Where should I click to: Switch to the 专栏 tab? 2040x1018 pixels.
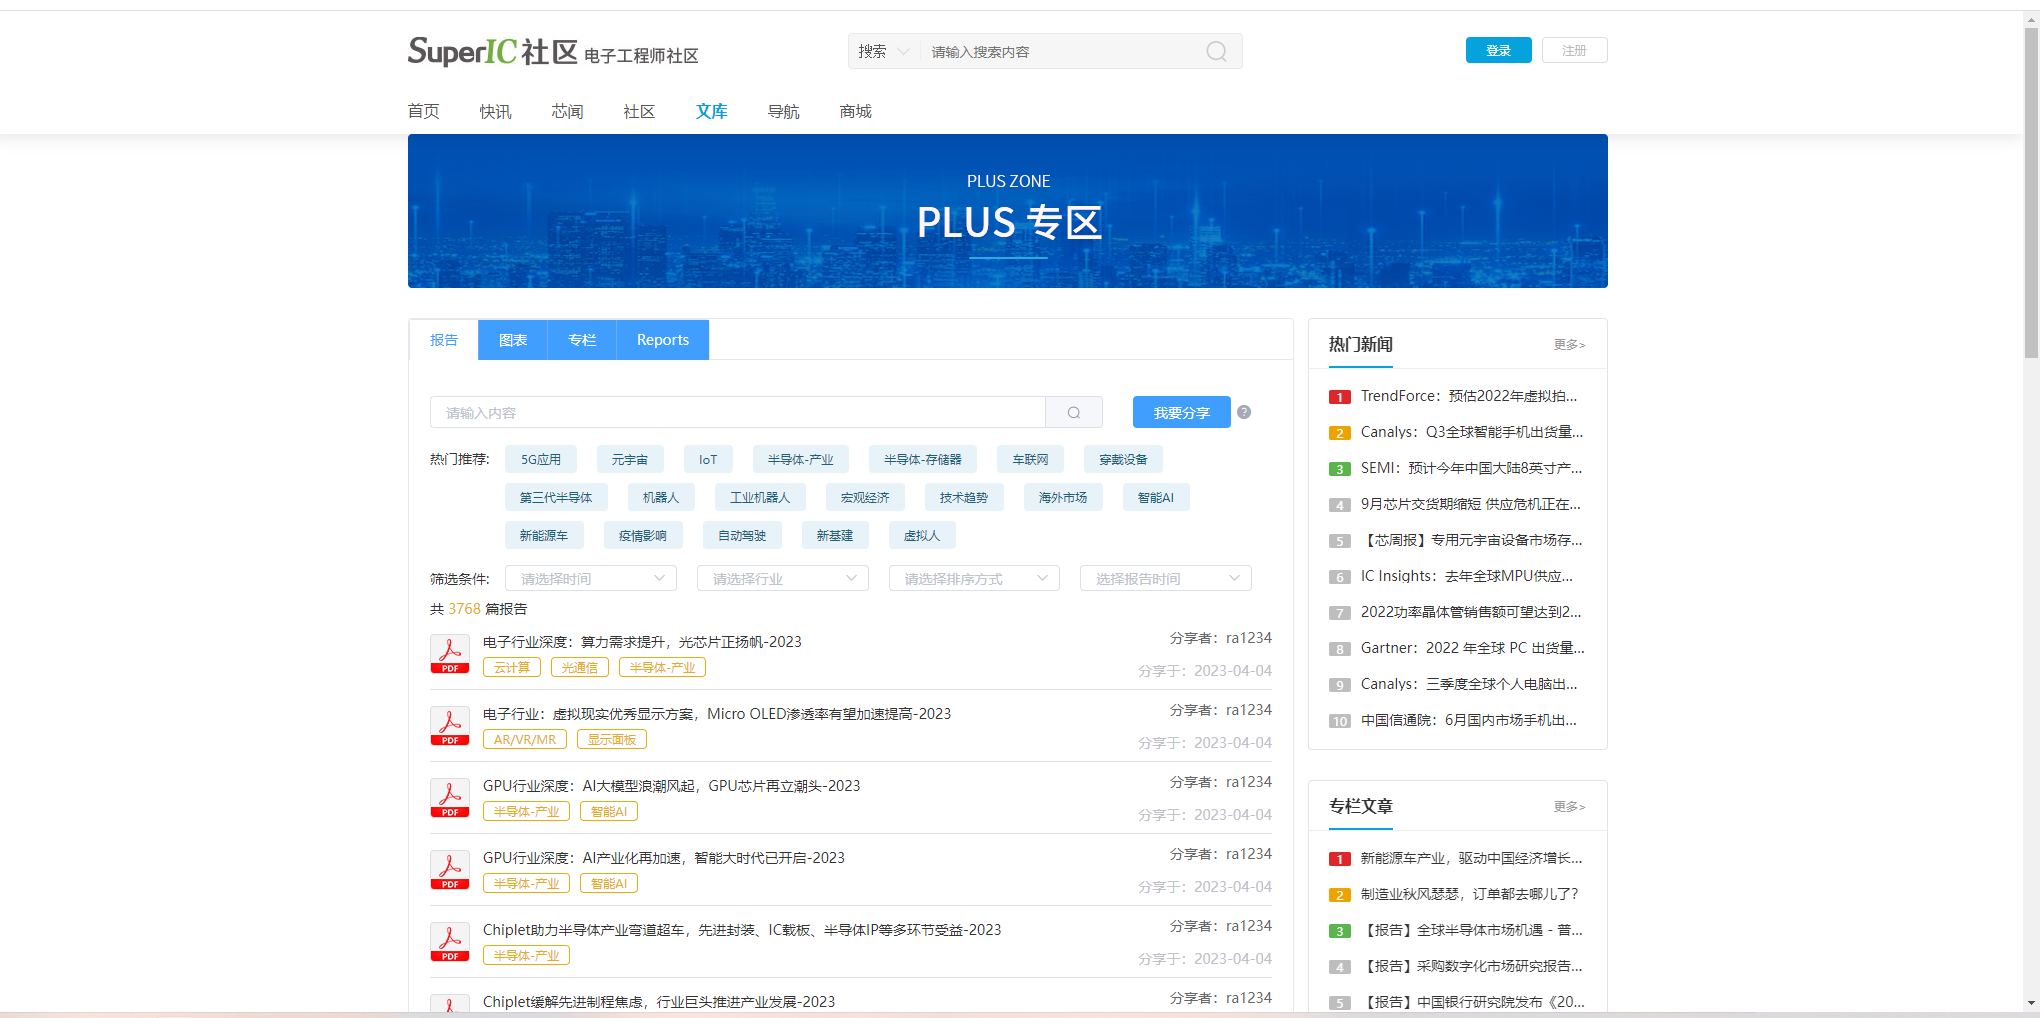click(582, 340)
